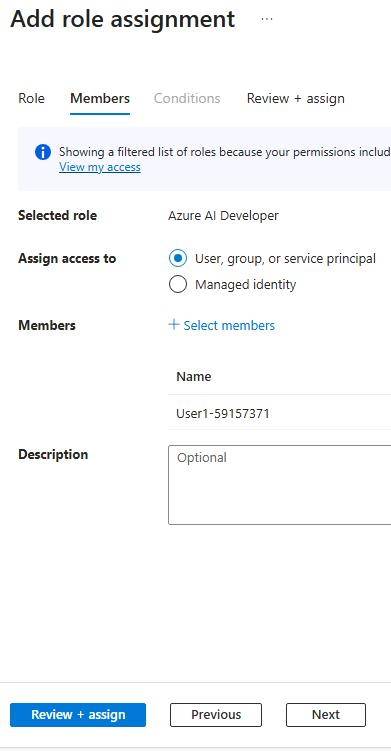Click the blue info icon in banner
This screenshot has height=751, width=391.
coord(43,152)
